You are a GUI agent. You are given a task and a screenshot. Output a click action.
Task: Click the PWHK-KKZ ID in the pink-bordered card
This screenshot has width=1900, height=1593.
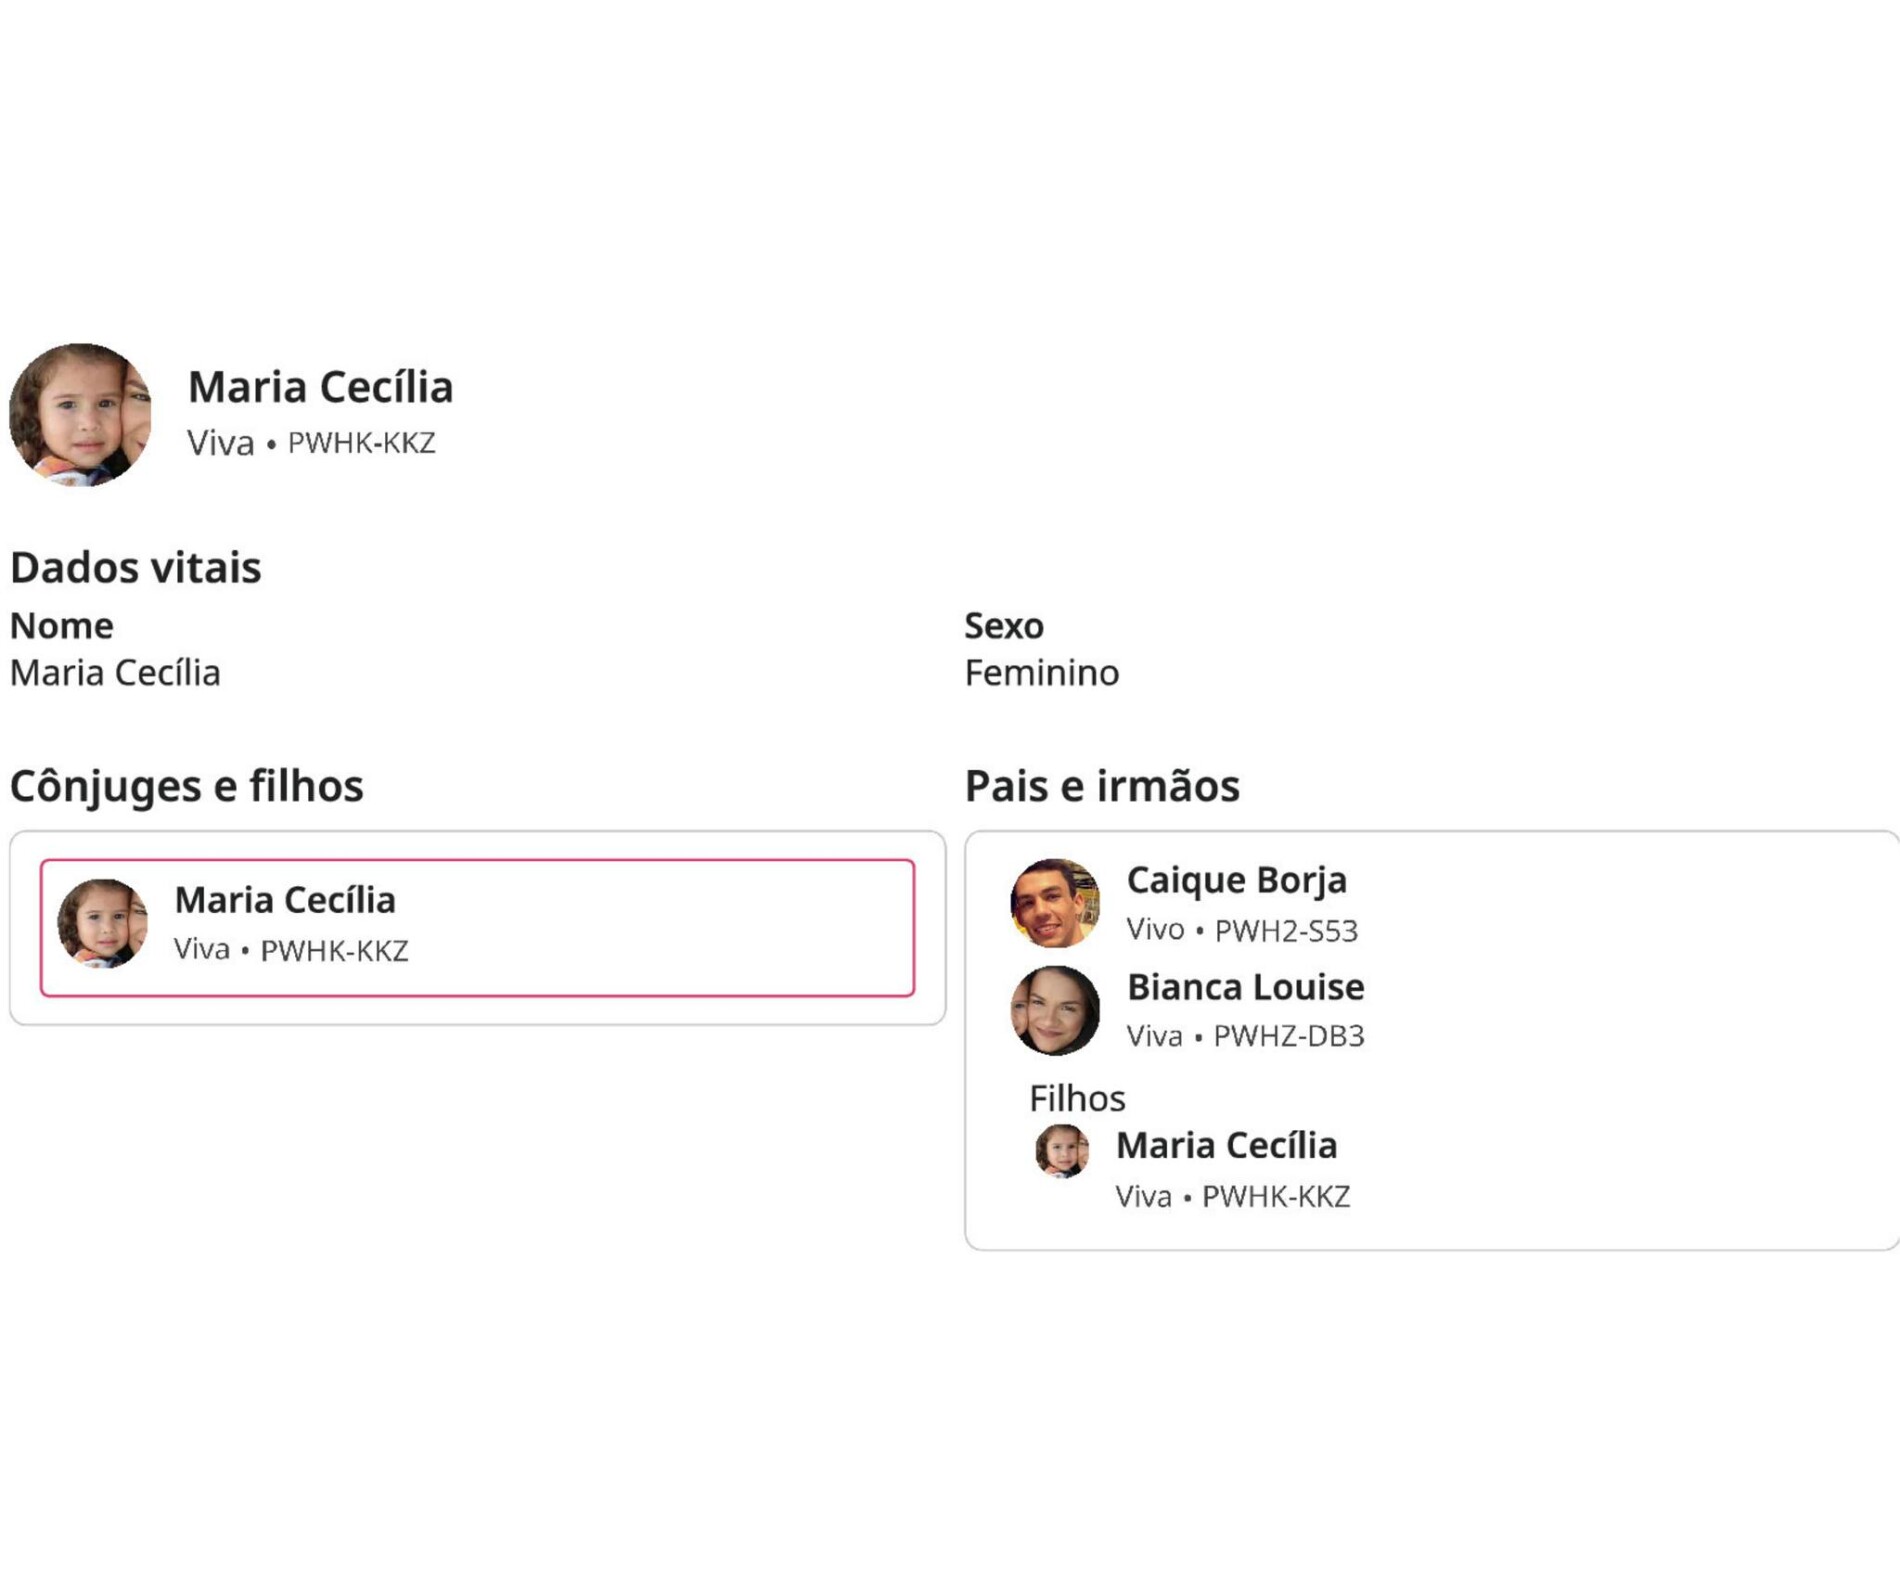pyautogui.click(x=334, y=950)
